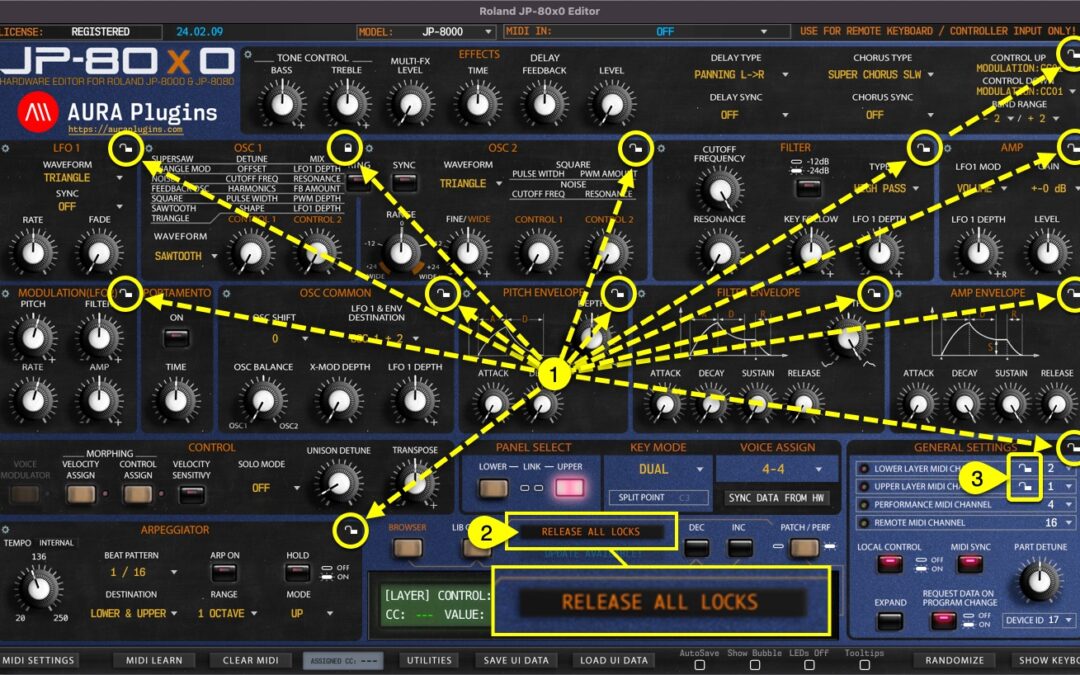Image resolution: width=1080 pixels, height=675 pixels.
Task: Click lock icon for LOWER LAYER MIDI CHANNEL
Action: (1026, 470)
